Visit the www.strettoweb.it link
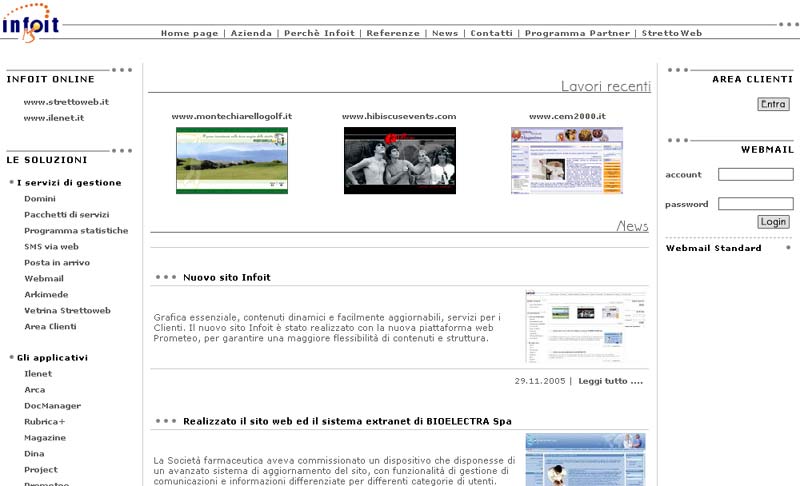This screenshot has width=800, height=486. 66,102
